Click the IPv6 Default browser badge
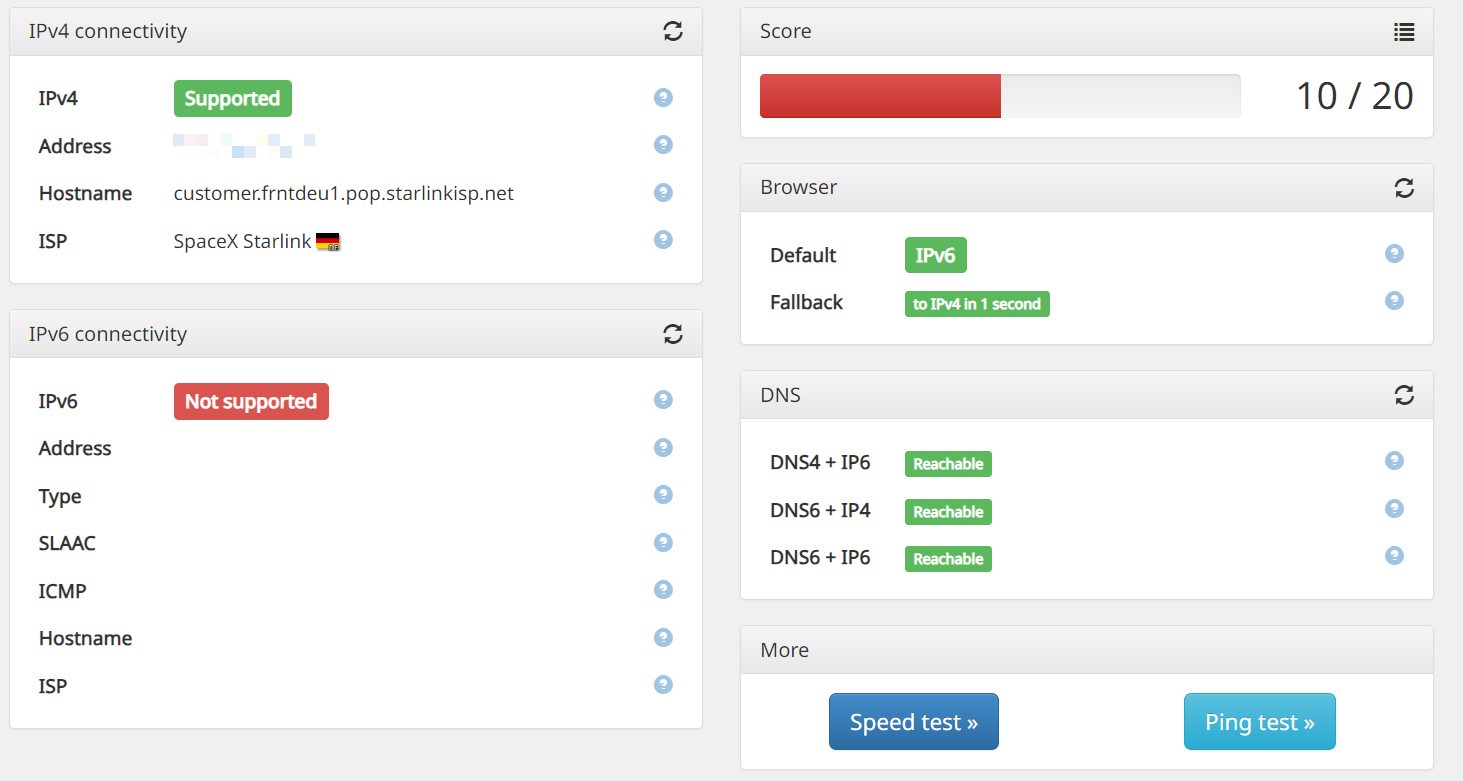Viewport: 1463px width, 781px height. click(936, 255)
